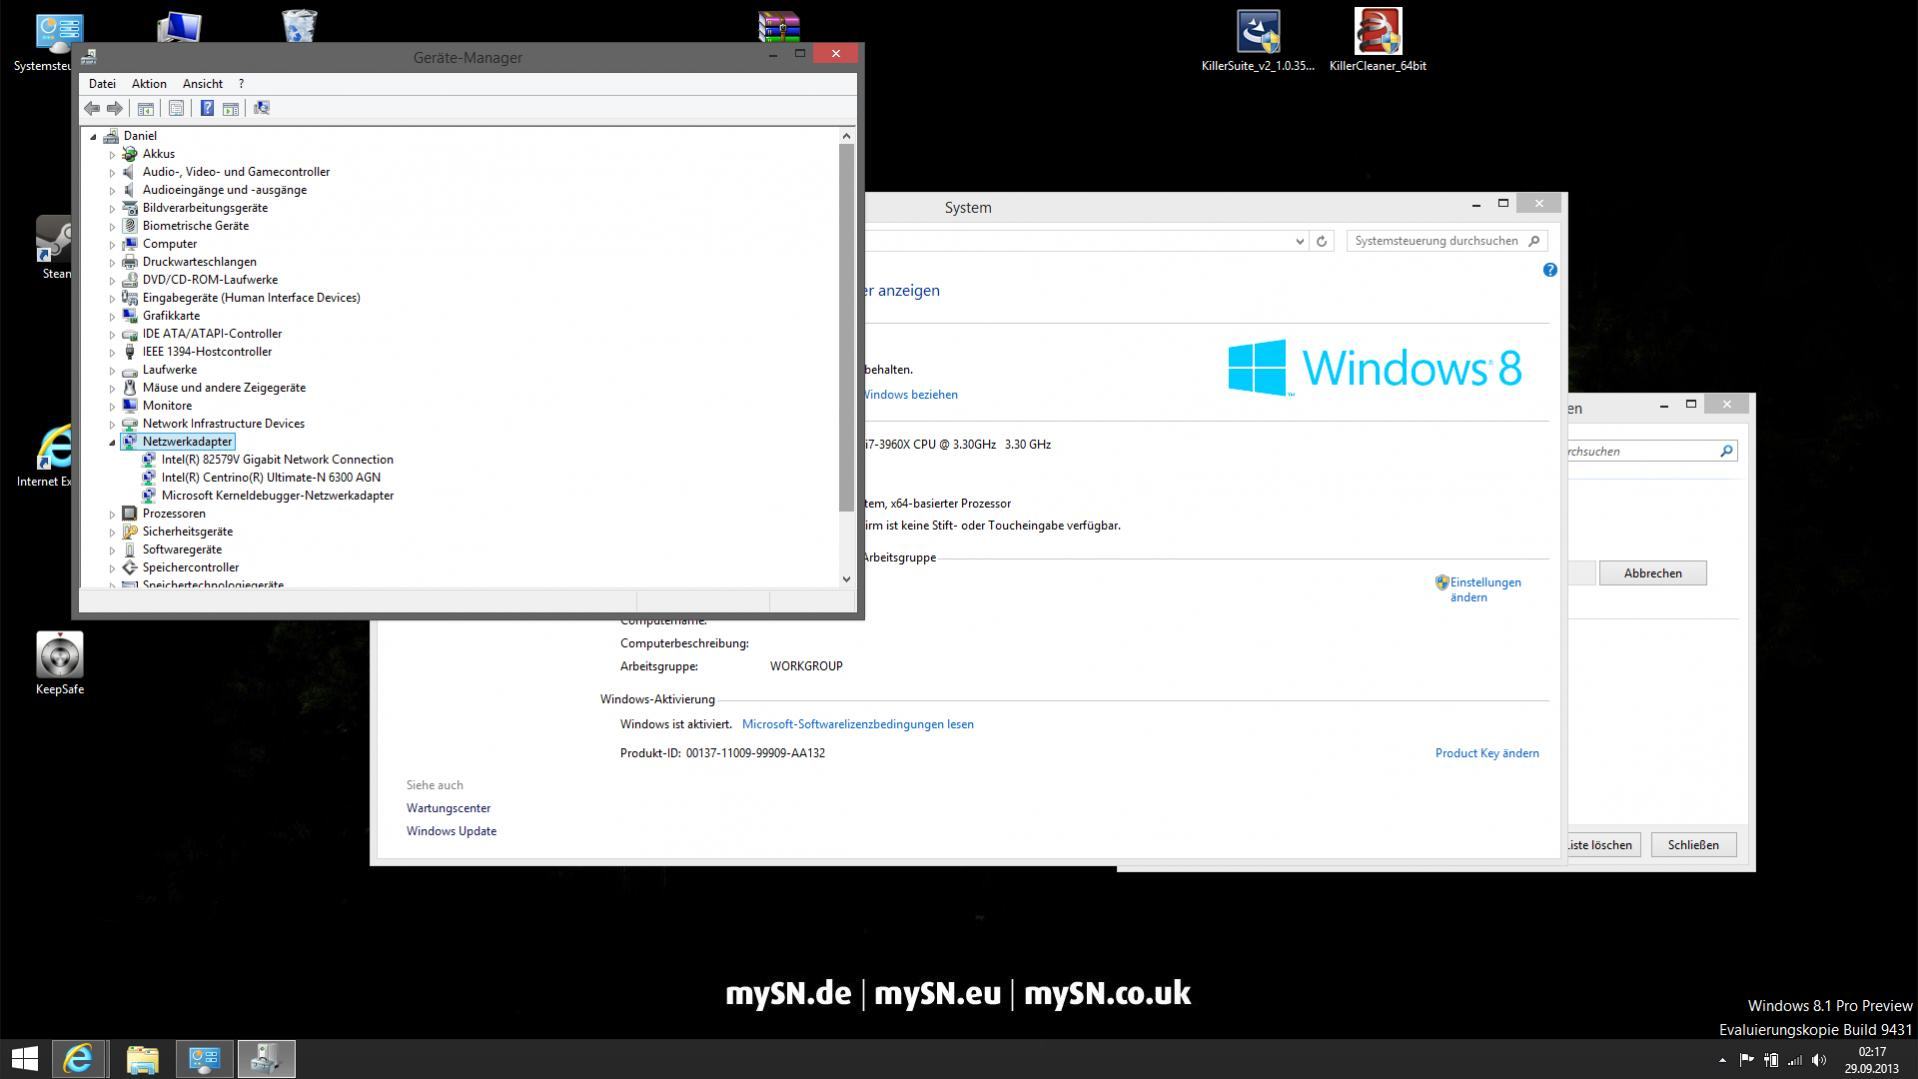Open the Properties toolbar icon
1918x1079 pixels.
176,108
